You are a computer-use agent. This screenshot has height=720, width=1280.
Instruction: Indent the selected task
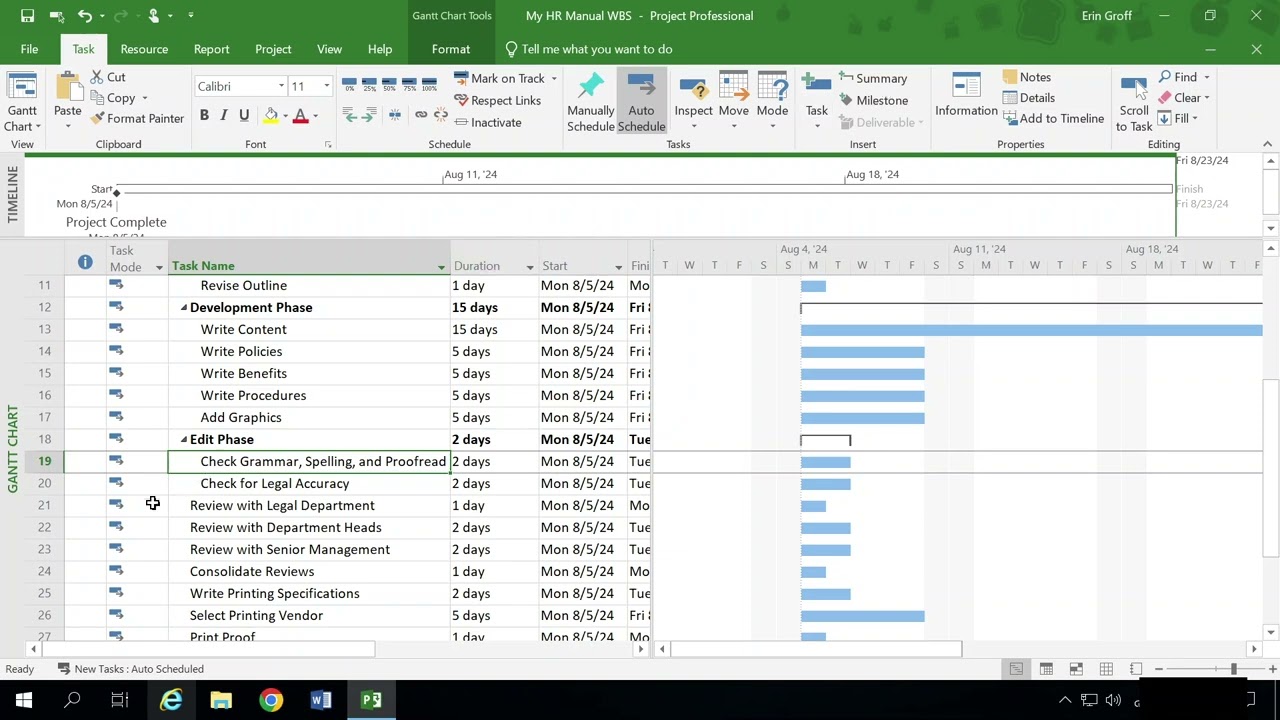pyautogui.click(x=369, y=116)
